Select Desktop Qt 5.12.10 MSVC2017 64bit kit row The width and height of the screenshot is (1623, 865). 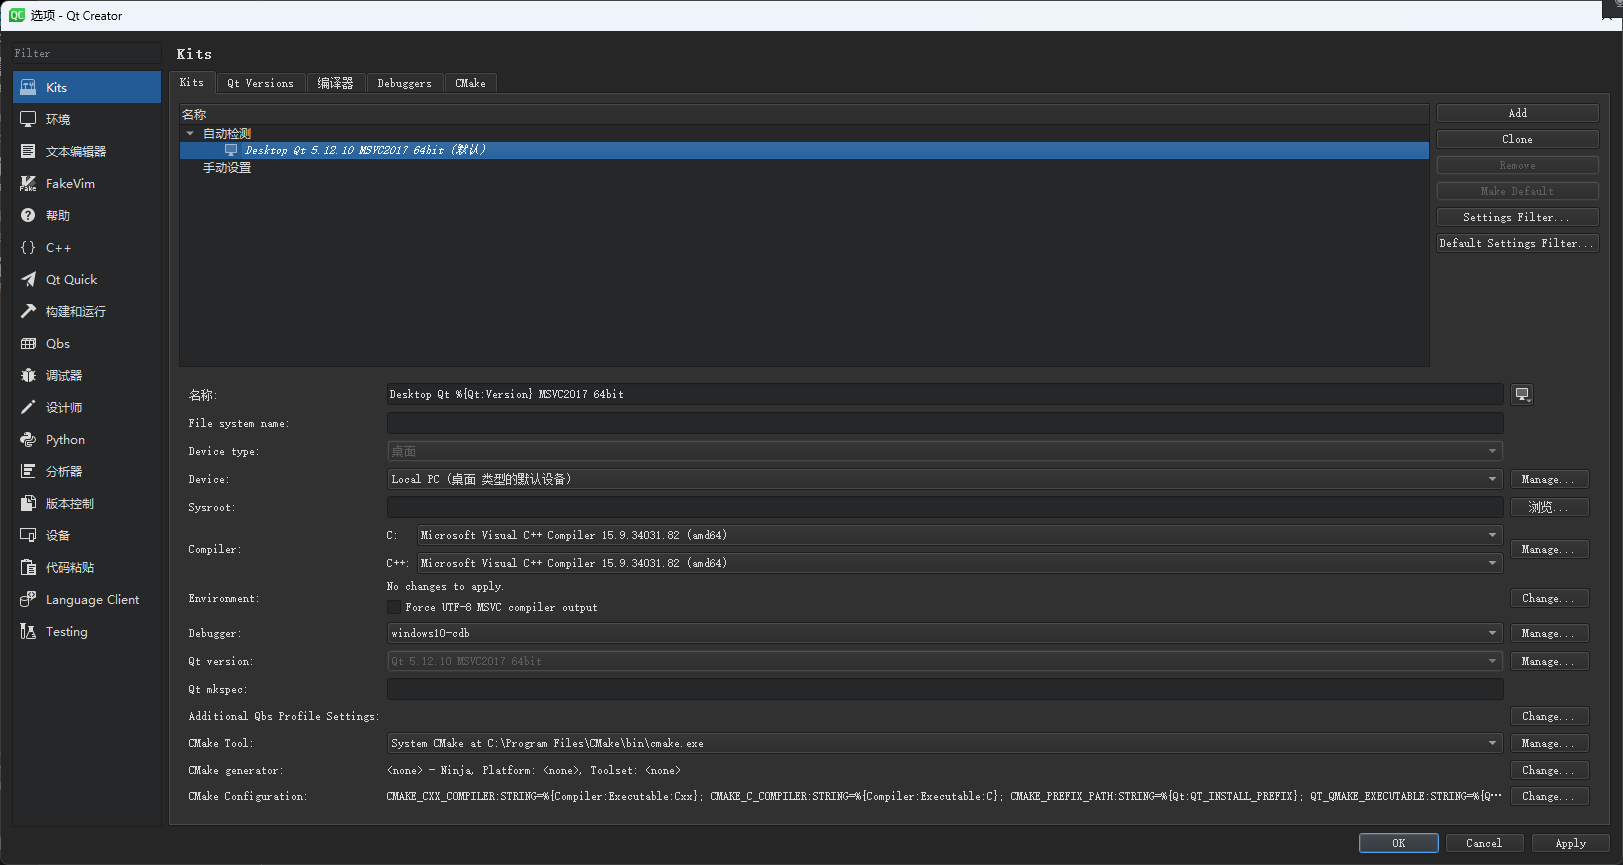[804, 150]
